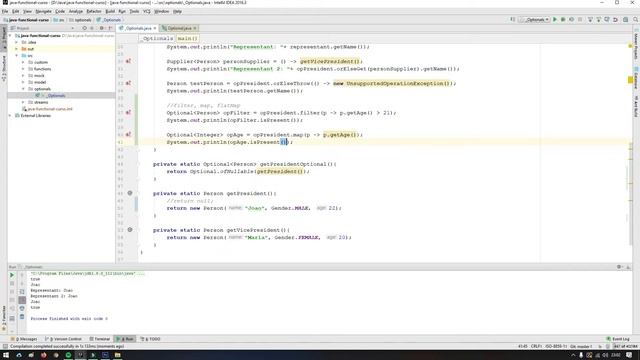Image resolution: width=640 pixels, height=360 pixels.
Task: Open the VCS menu
Action: point(147,11)
